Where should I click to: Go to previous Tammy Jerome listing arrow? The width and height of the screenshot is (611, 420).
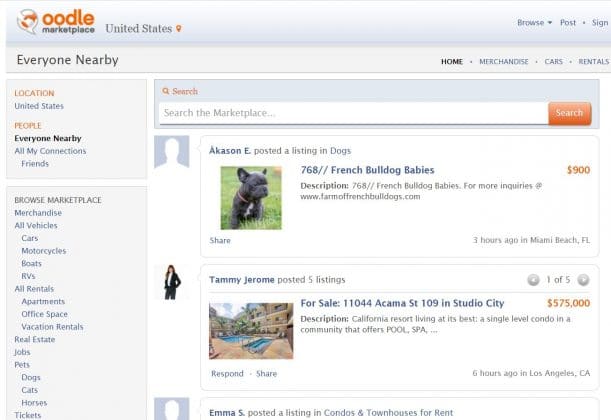(x=533, y=280)
